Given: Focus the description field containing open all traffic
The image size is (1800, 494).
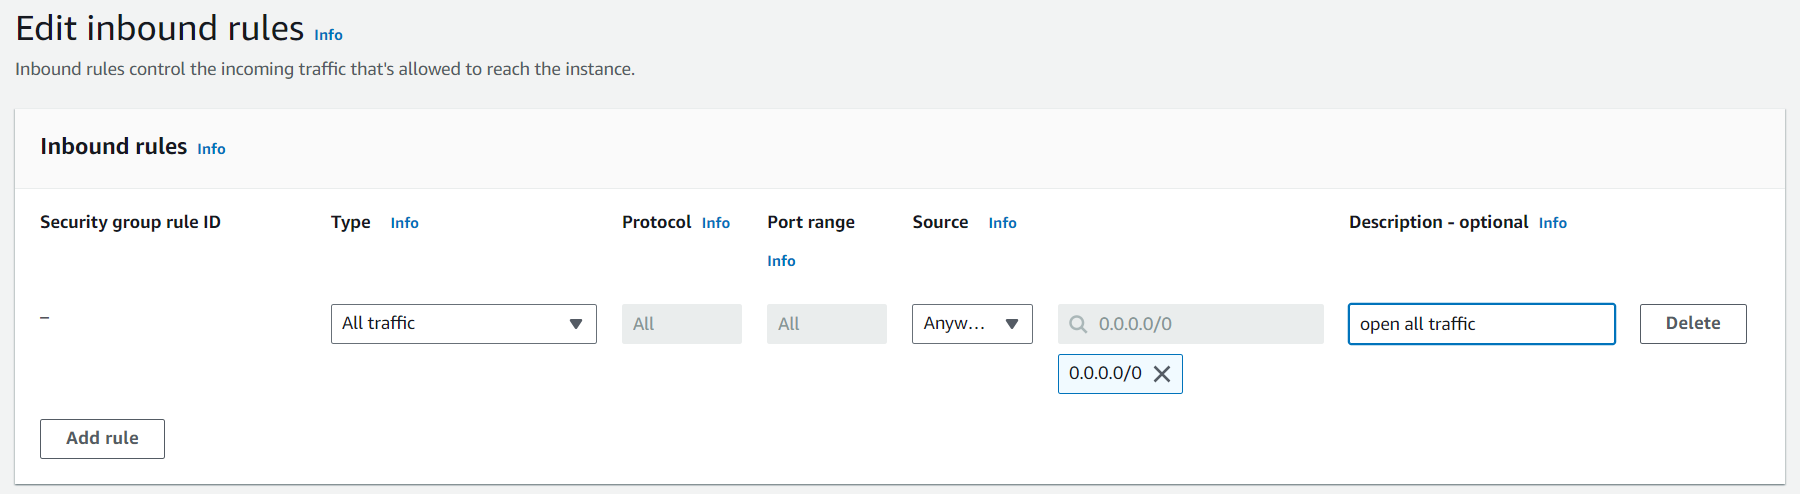Looking at the screenshot, I should tap(1480, 324).
